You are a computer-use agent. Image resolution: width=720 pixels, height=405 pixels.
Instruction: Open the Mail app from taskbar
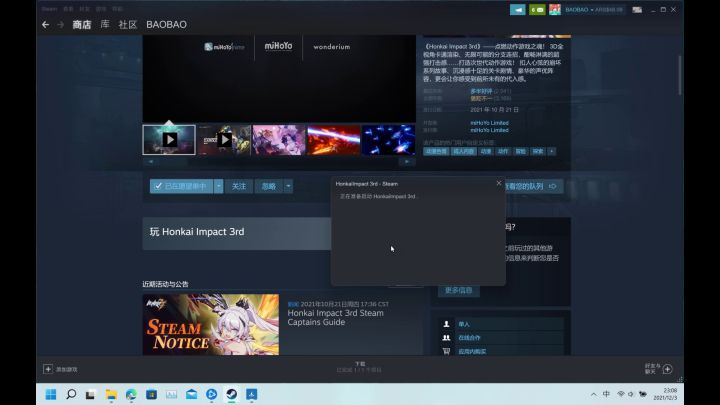pos(191,394)
